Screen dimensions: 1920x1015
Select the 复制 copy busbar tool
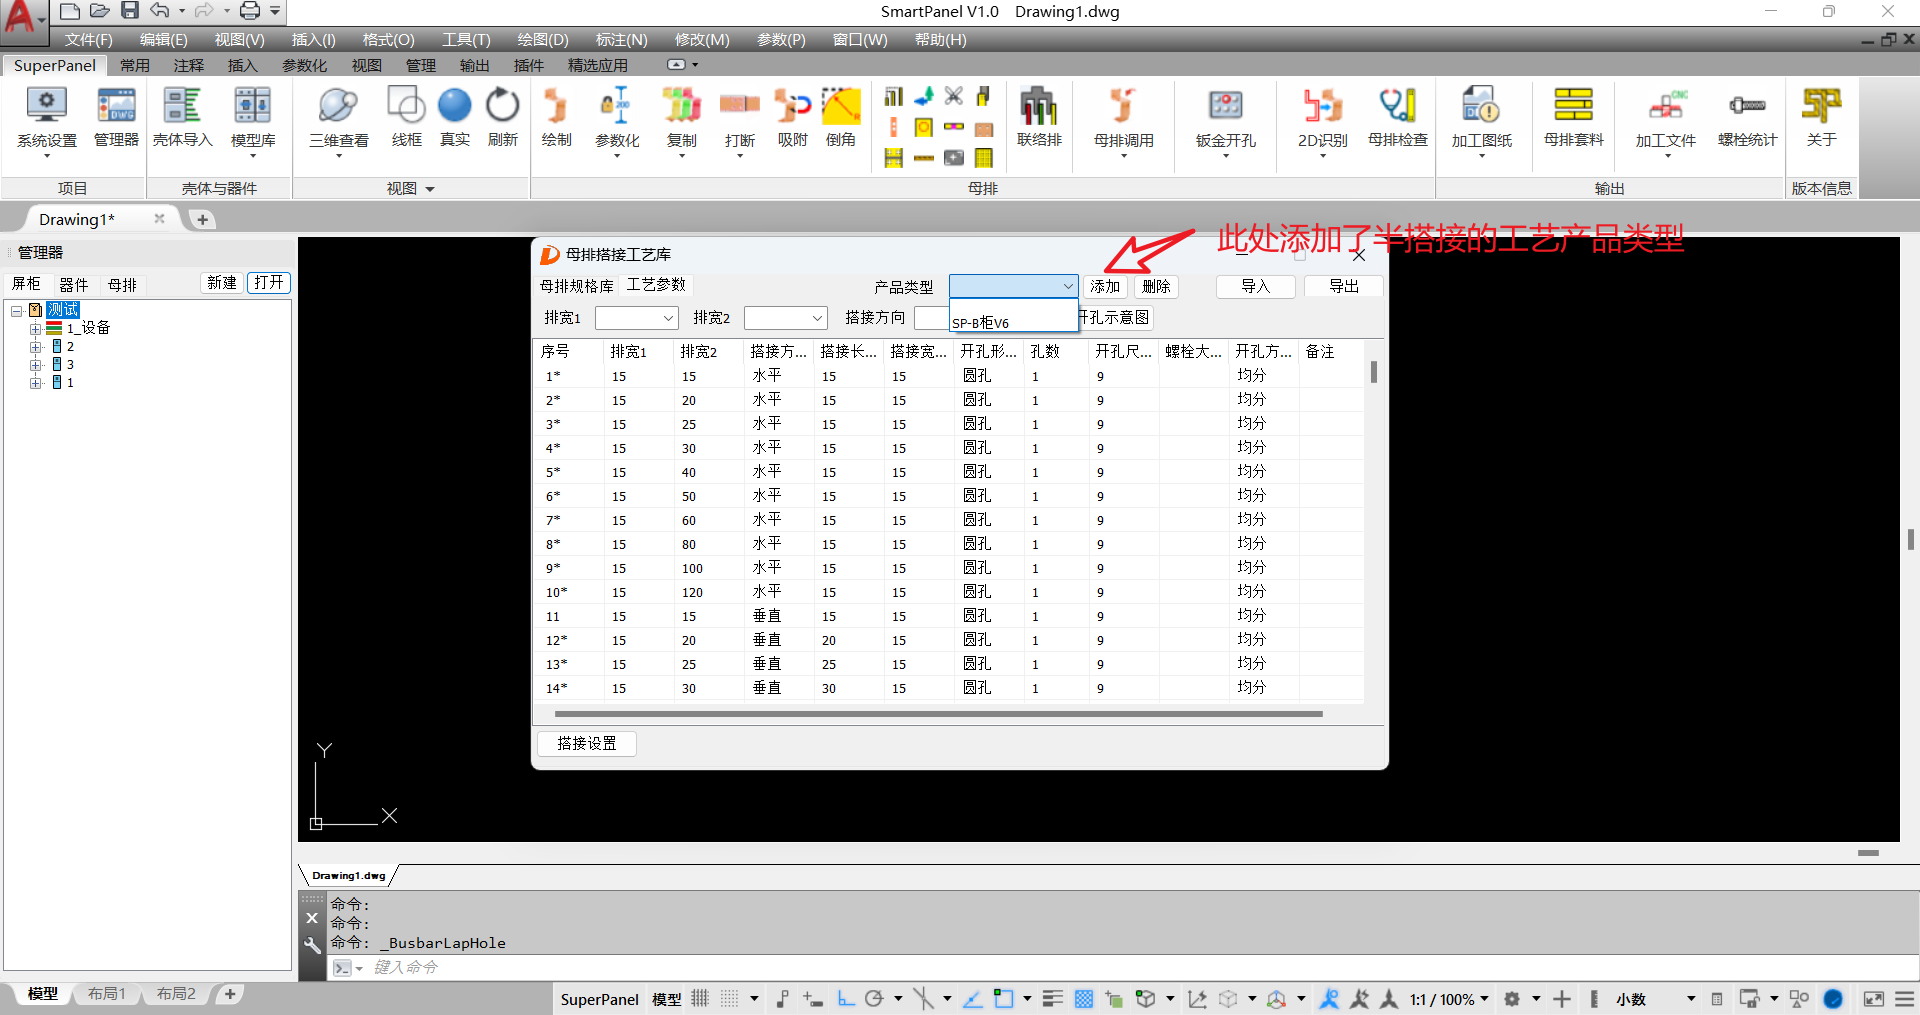[682, 119]
